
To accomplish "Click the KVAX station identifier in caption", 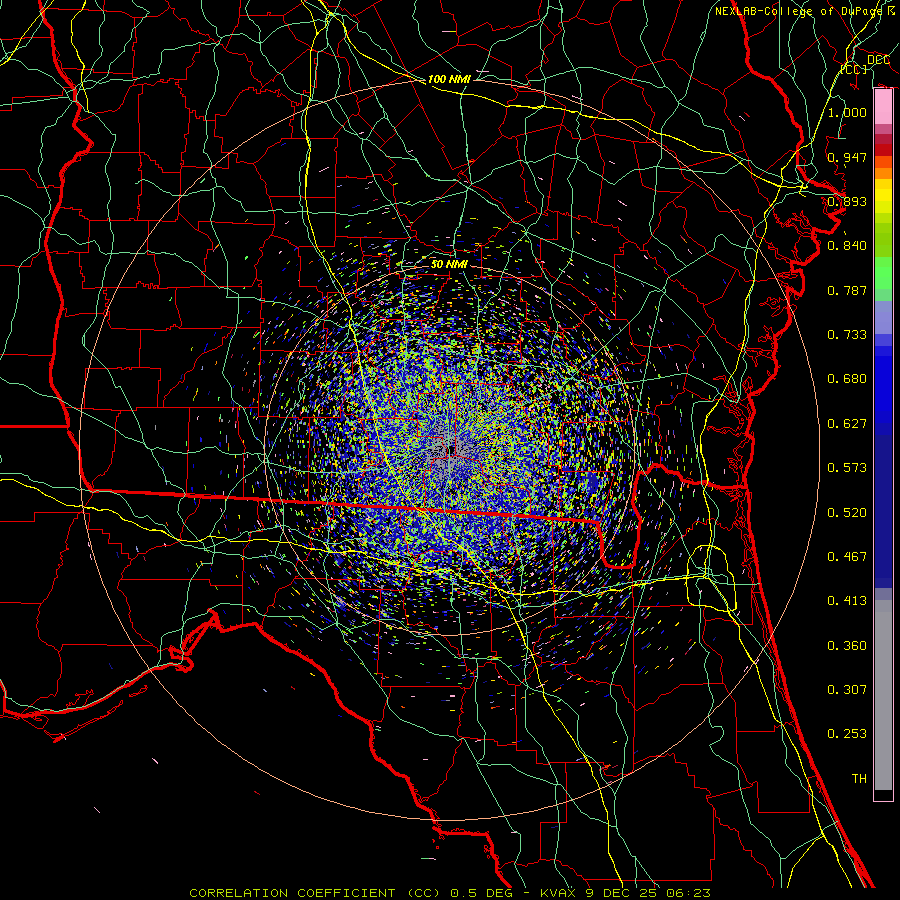I will click(559, 893).
